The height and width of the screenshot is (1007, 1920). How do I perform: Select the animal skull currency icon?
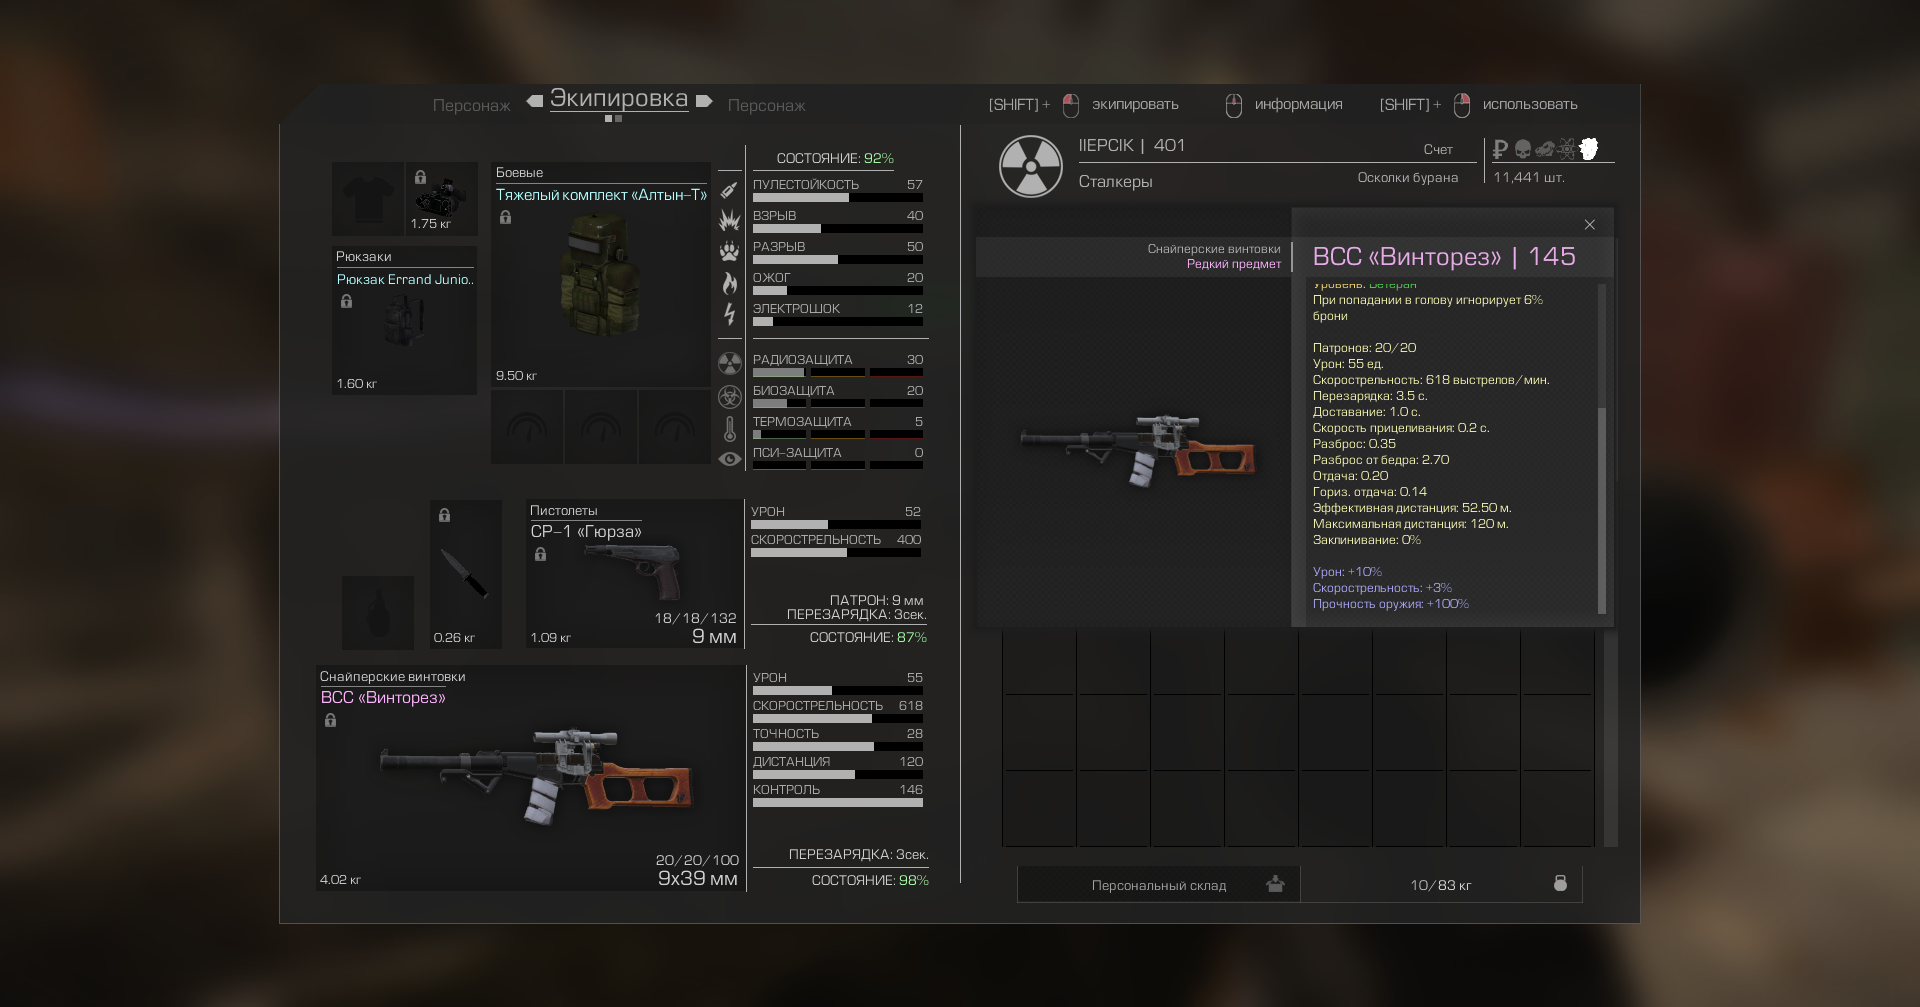point(1545,149)
